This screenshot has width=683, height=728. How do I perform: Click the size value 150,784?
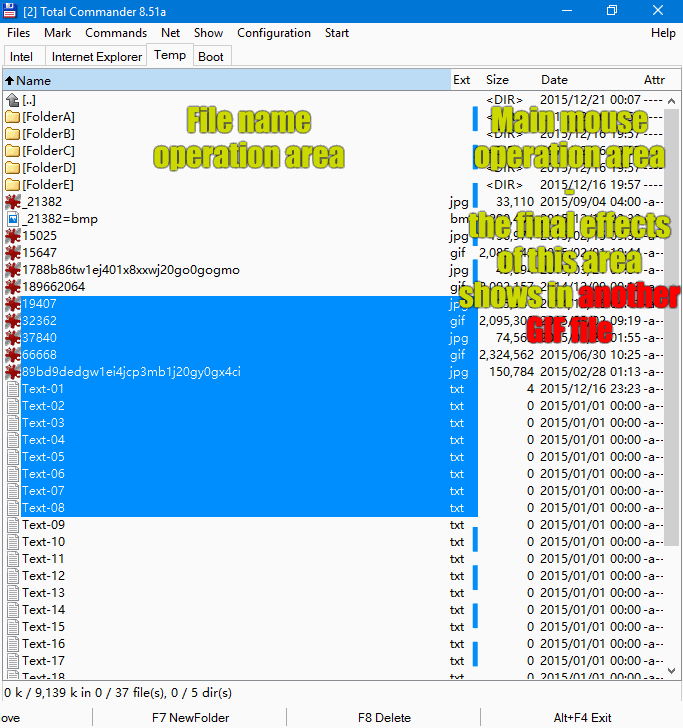512,372
